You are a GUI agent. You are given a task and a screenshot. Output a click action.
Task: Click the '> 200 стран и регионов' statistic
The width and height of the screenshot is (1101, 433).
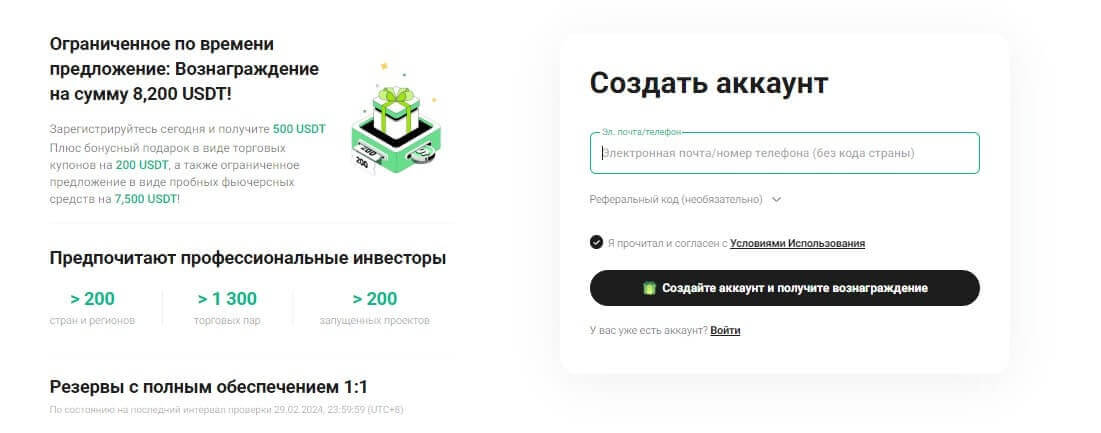click(x=92, y=308)
